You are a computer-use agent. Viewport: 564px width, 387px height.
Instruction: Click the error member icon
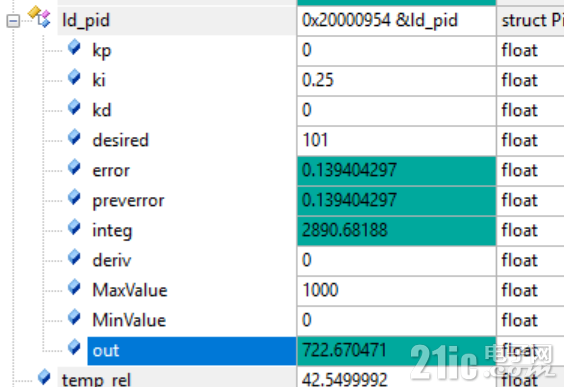[74, 167]
